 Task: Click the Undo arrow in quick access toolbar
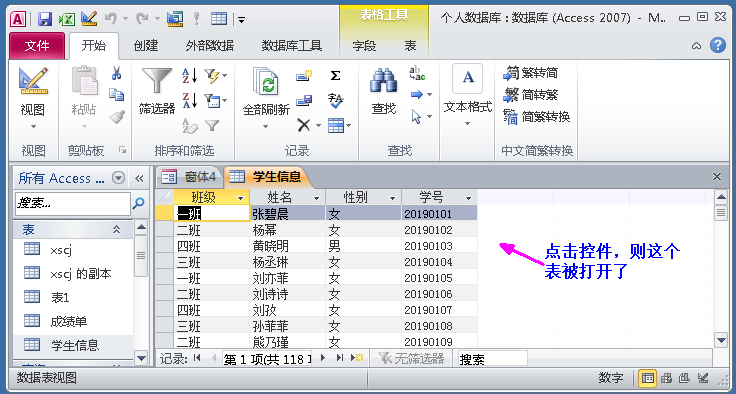tap(111, 19)
